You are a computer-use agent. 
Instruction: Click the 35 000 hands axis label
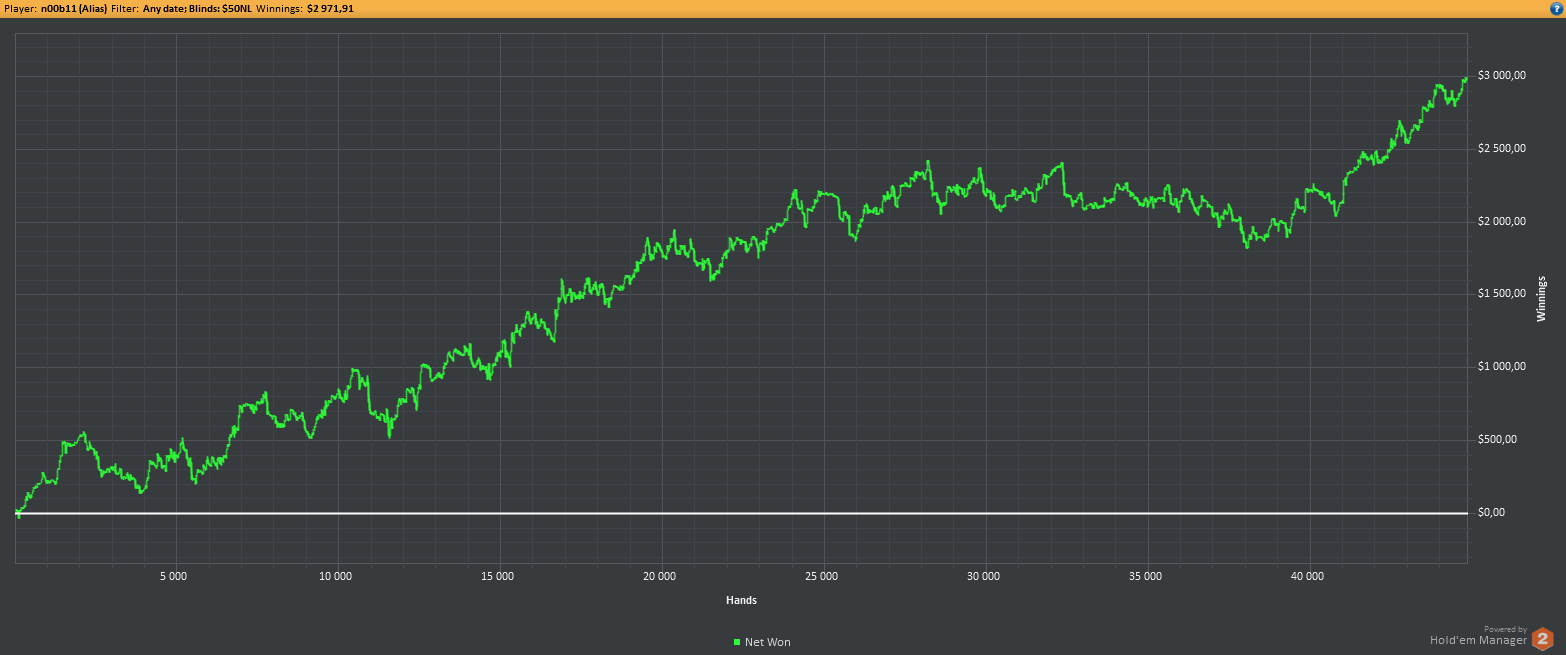click(x=1145, y=577)
